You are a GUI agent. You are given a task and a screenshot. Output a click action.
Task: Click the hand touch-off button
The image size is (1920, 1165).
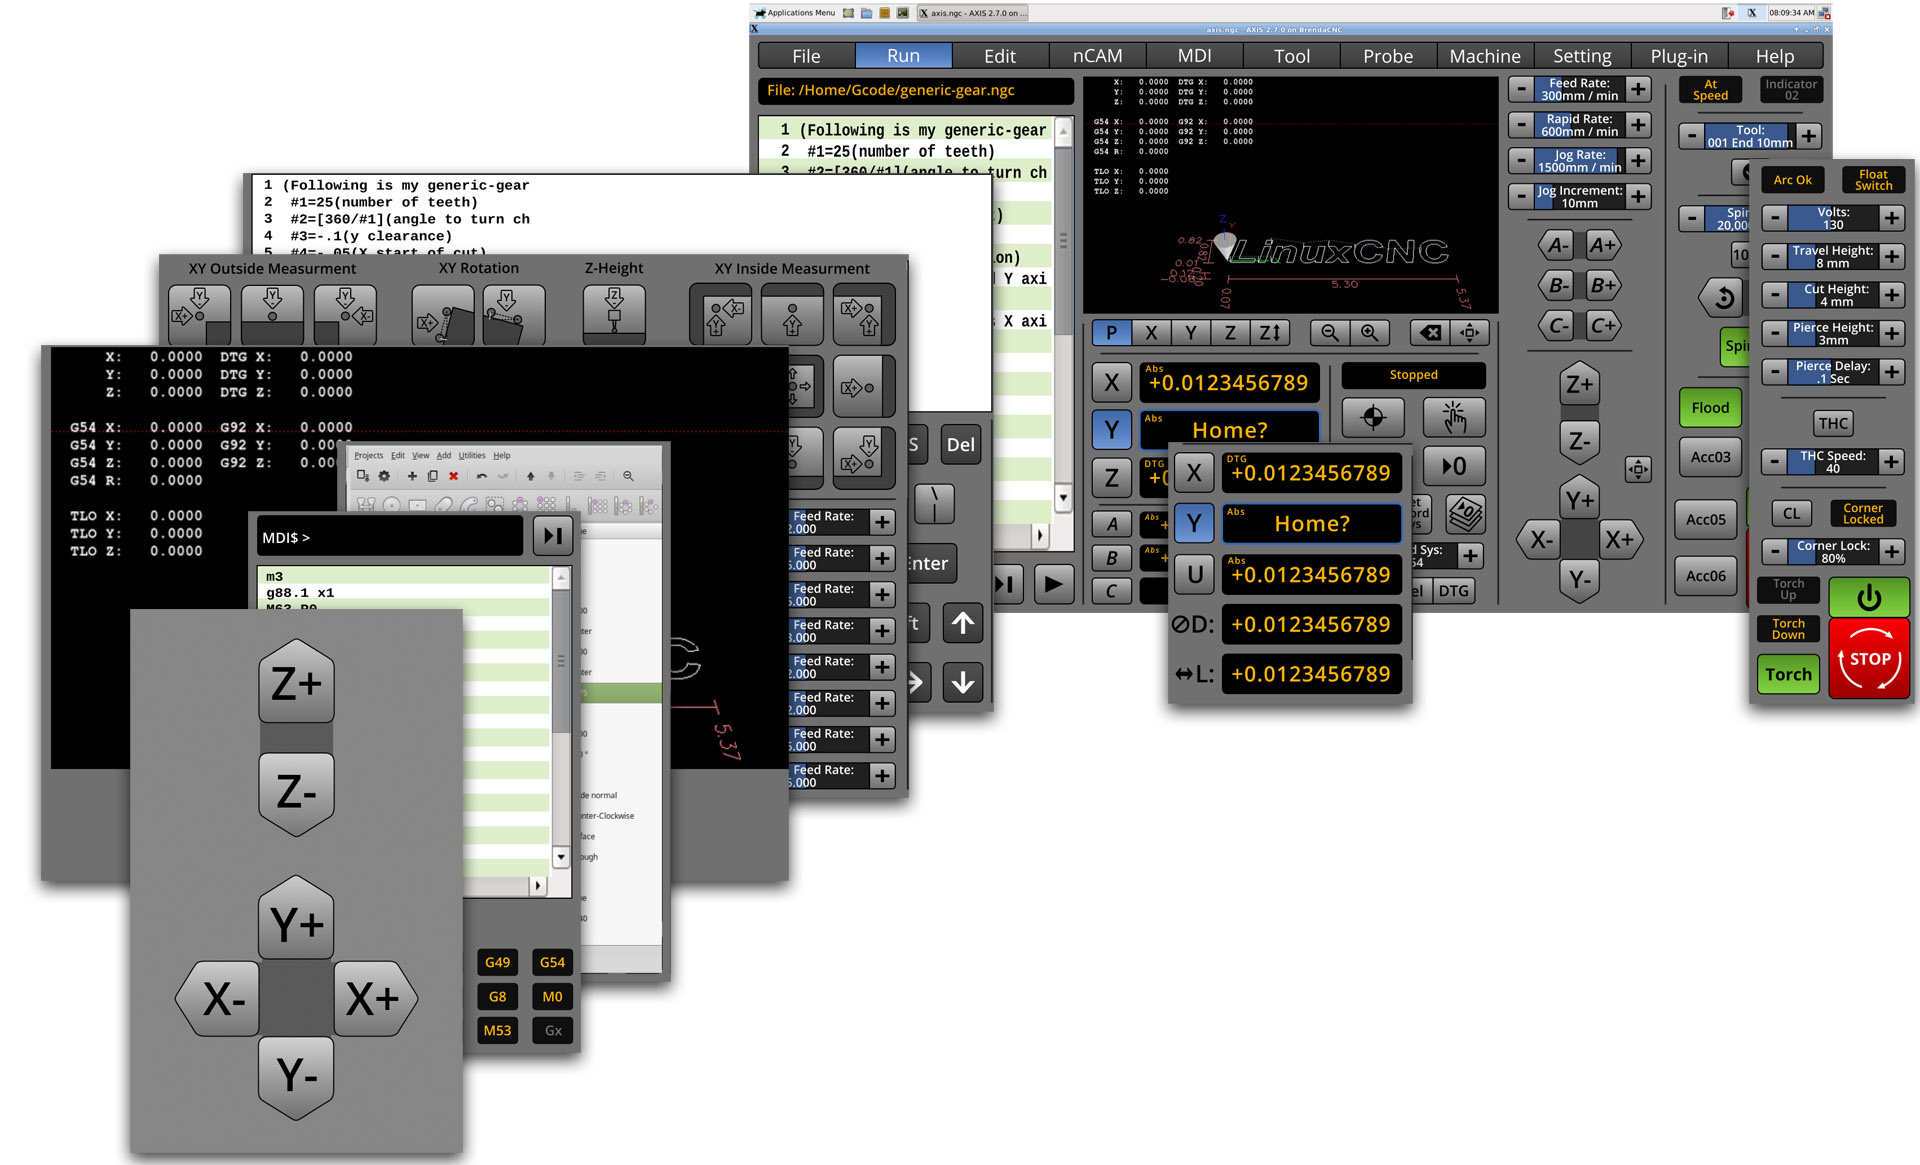click(x=1455, y=418)
